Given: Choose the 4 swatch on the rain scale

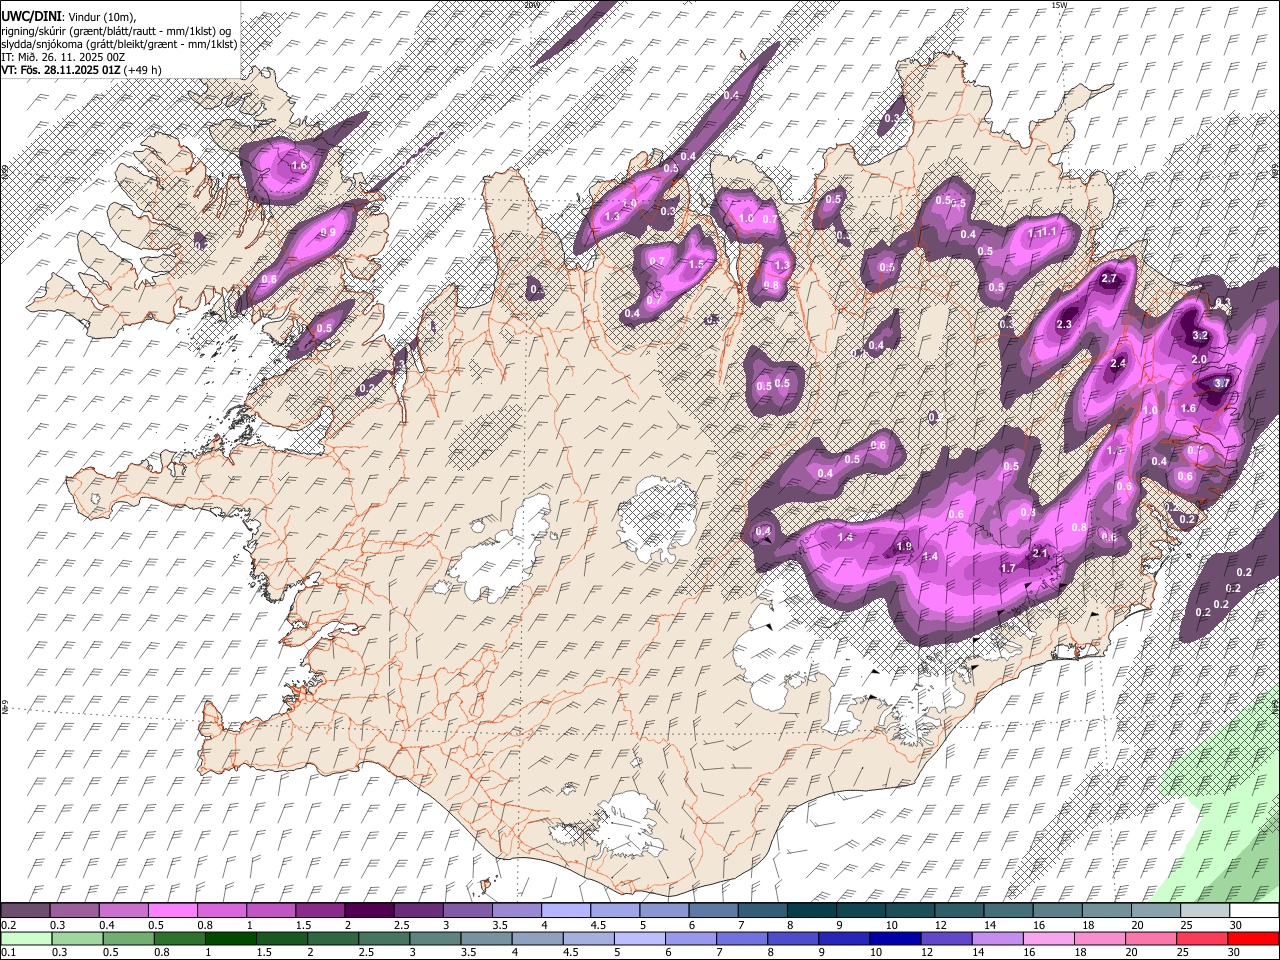Looking at the screenshot, I should [537, 938].
